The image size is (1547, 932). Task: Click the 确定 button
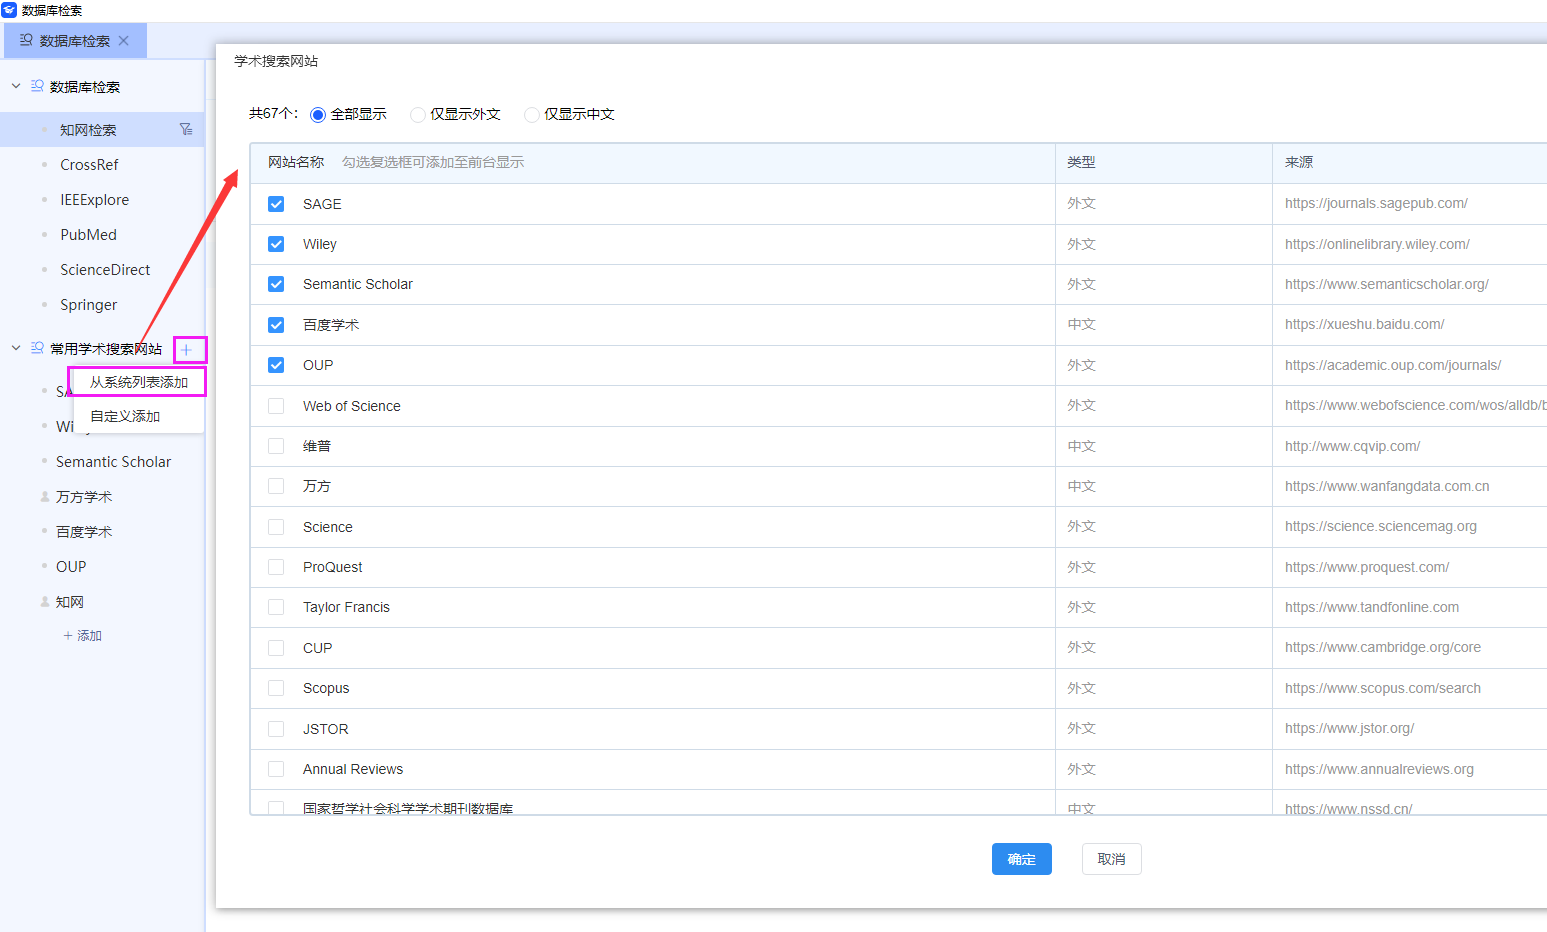(x=1021, y=859)
